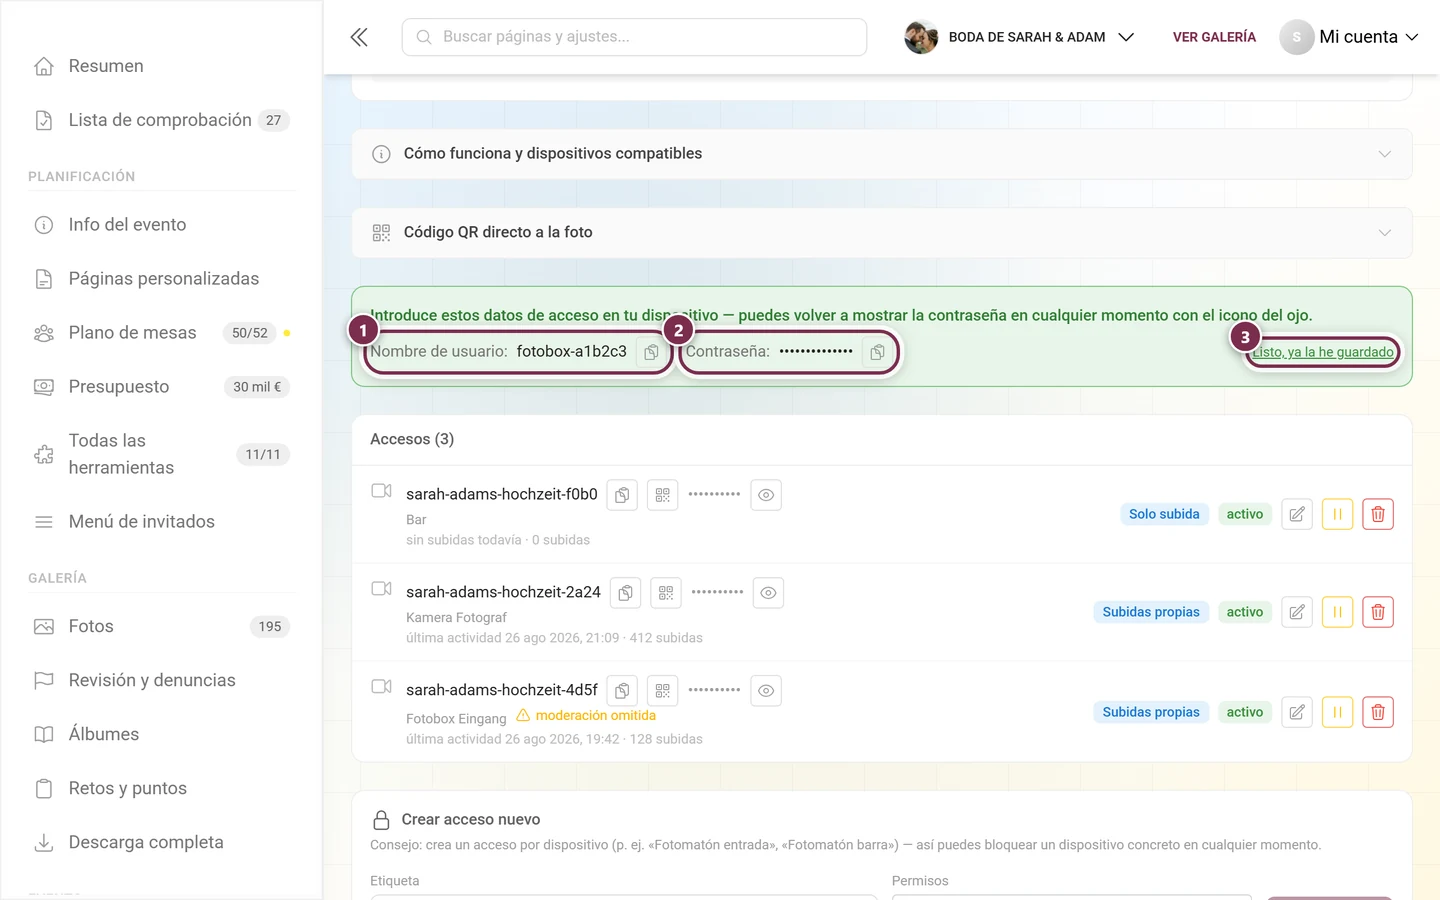Show QR code for sarah-adams-hochzeit-f0b0
The width and height of the screenshot is (1440, 900).
click(x=662, y=495)
